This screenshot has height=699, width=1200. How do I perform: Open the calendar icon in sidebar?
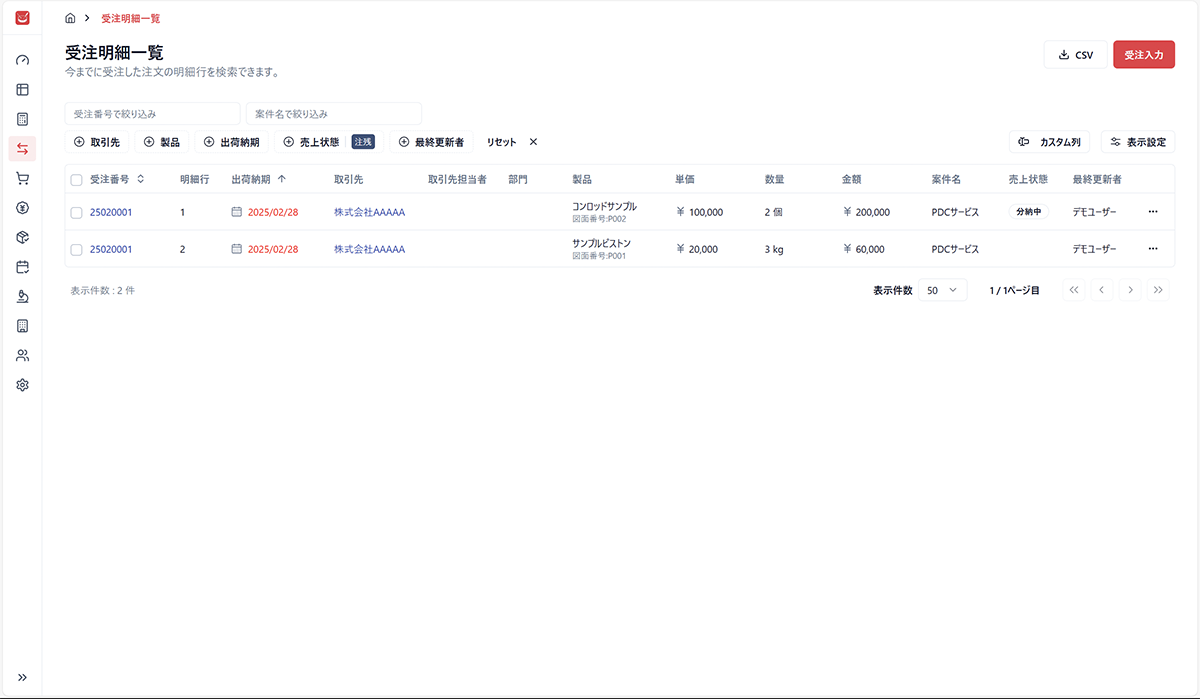coord(22,267)
